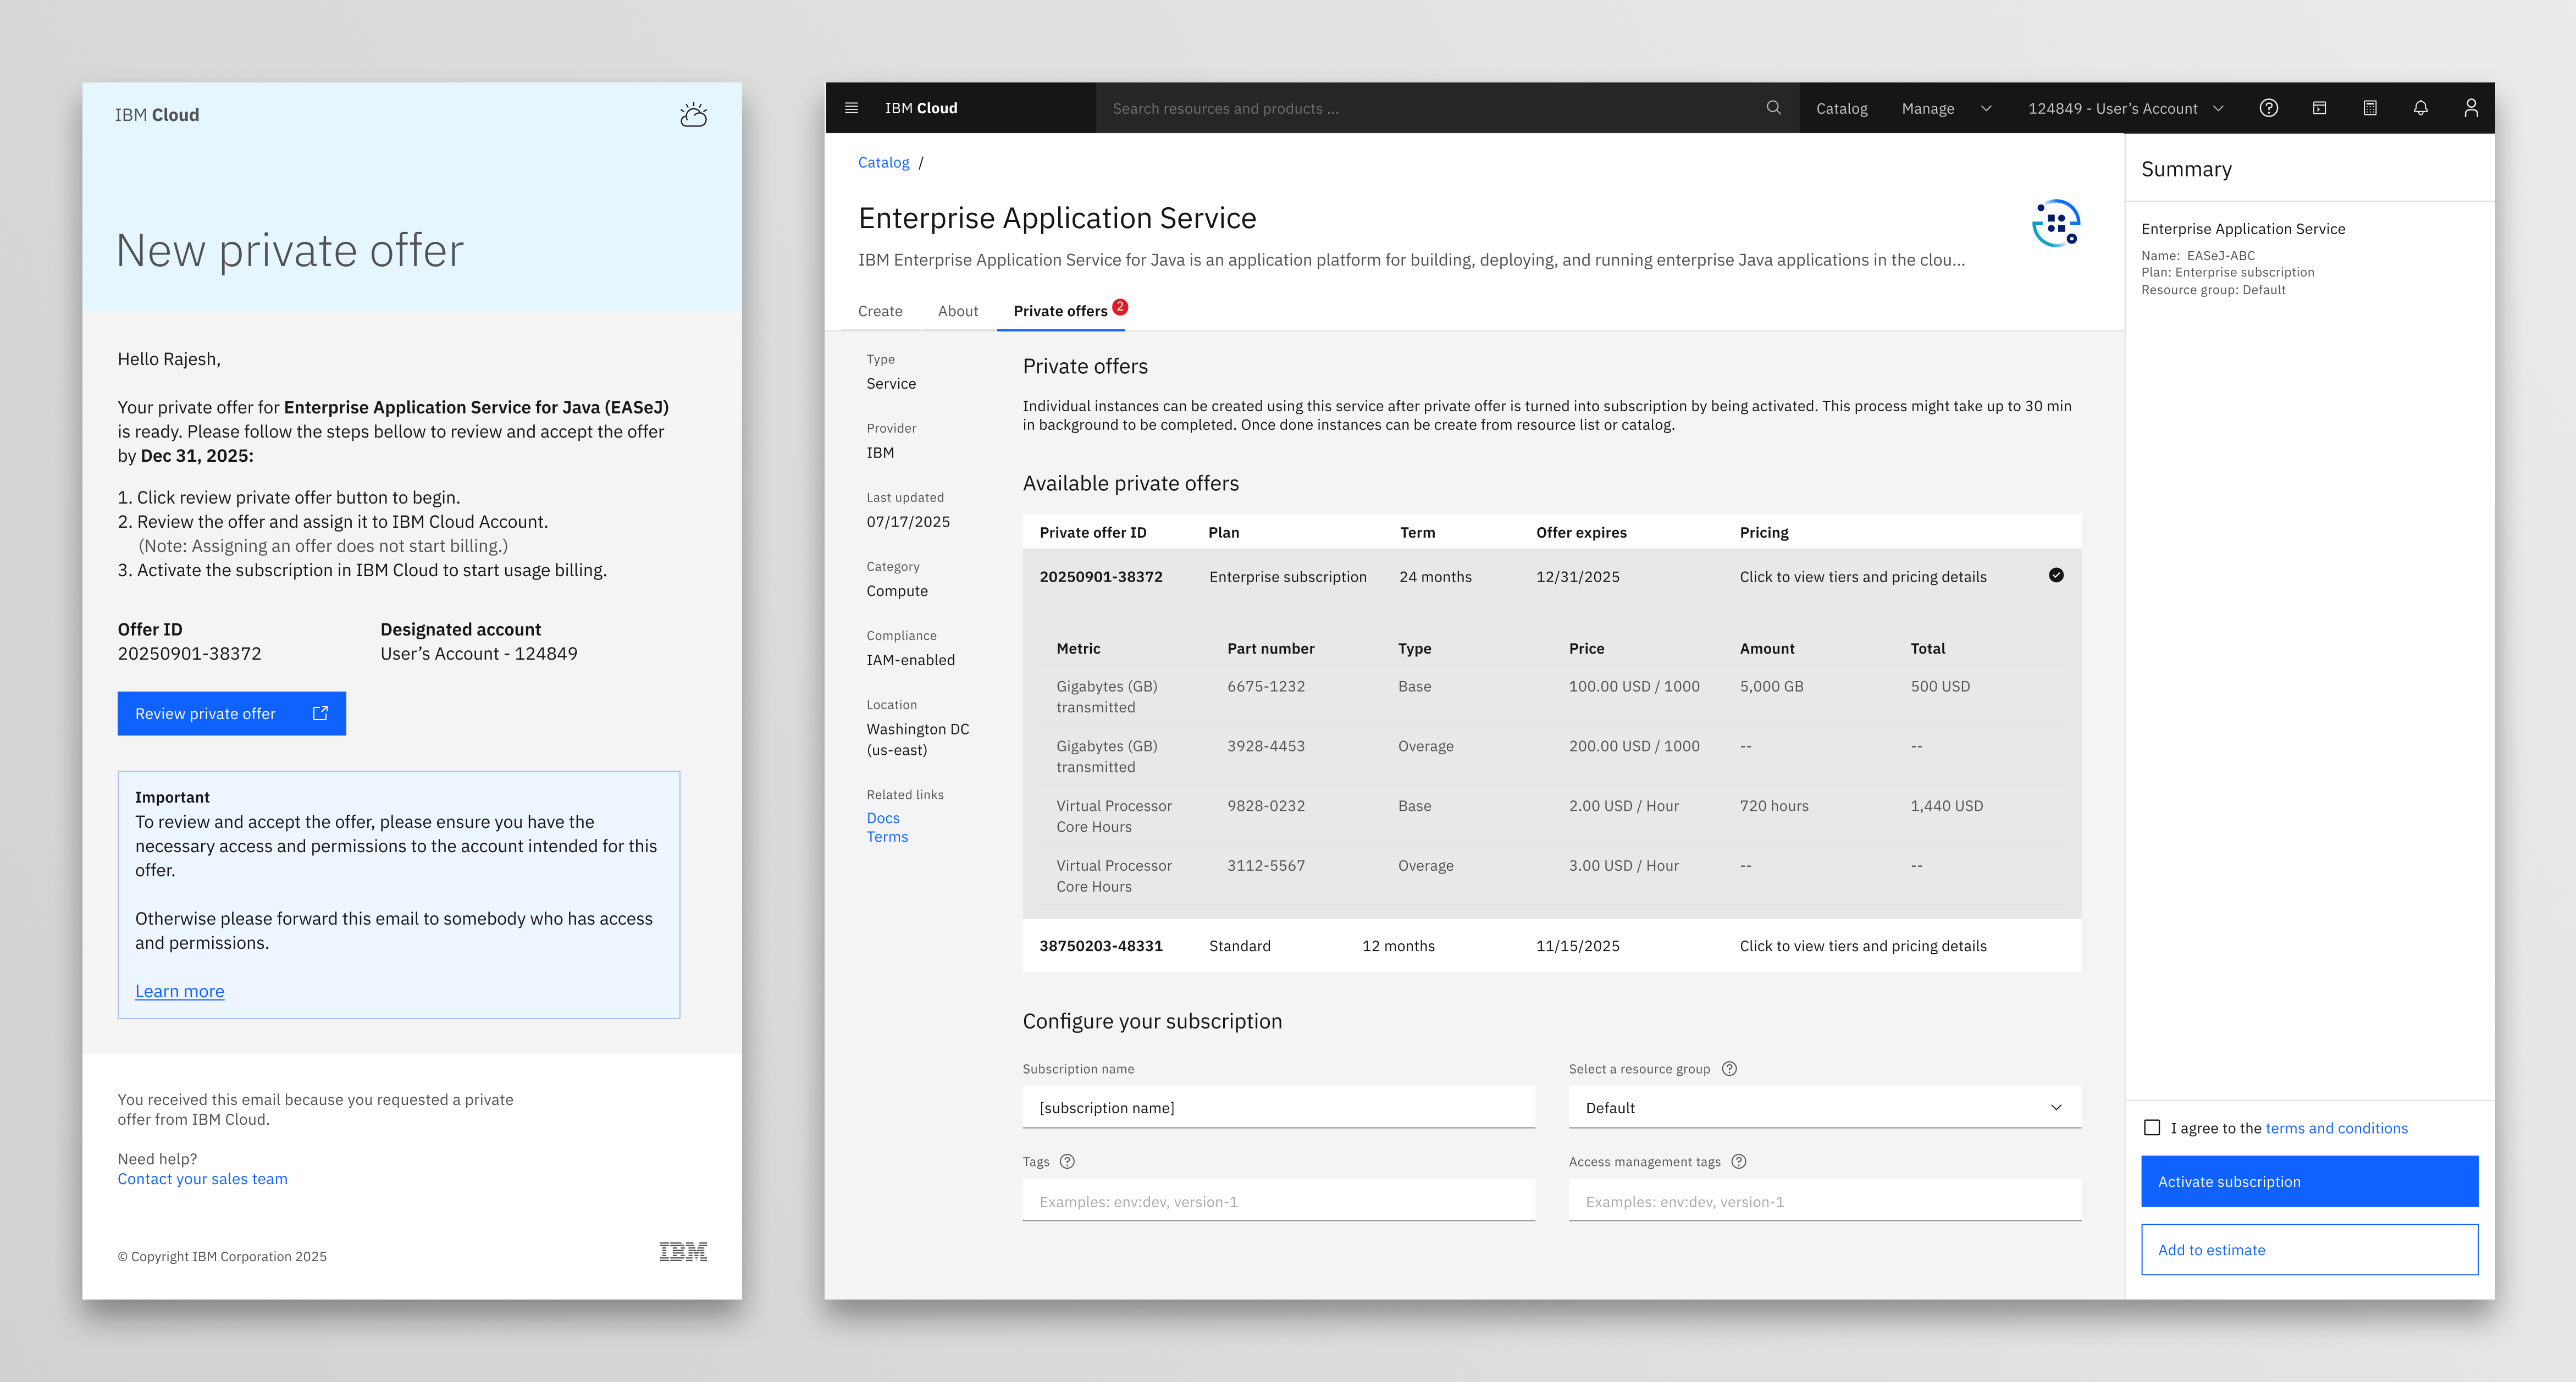Follow the Contact your sales team link
The image size is (2576, 1382).
[x=202, y=1178]
